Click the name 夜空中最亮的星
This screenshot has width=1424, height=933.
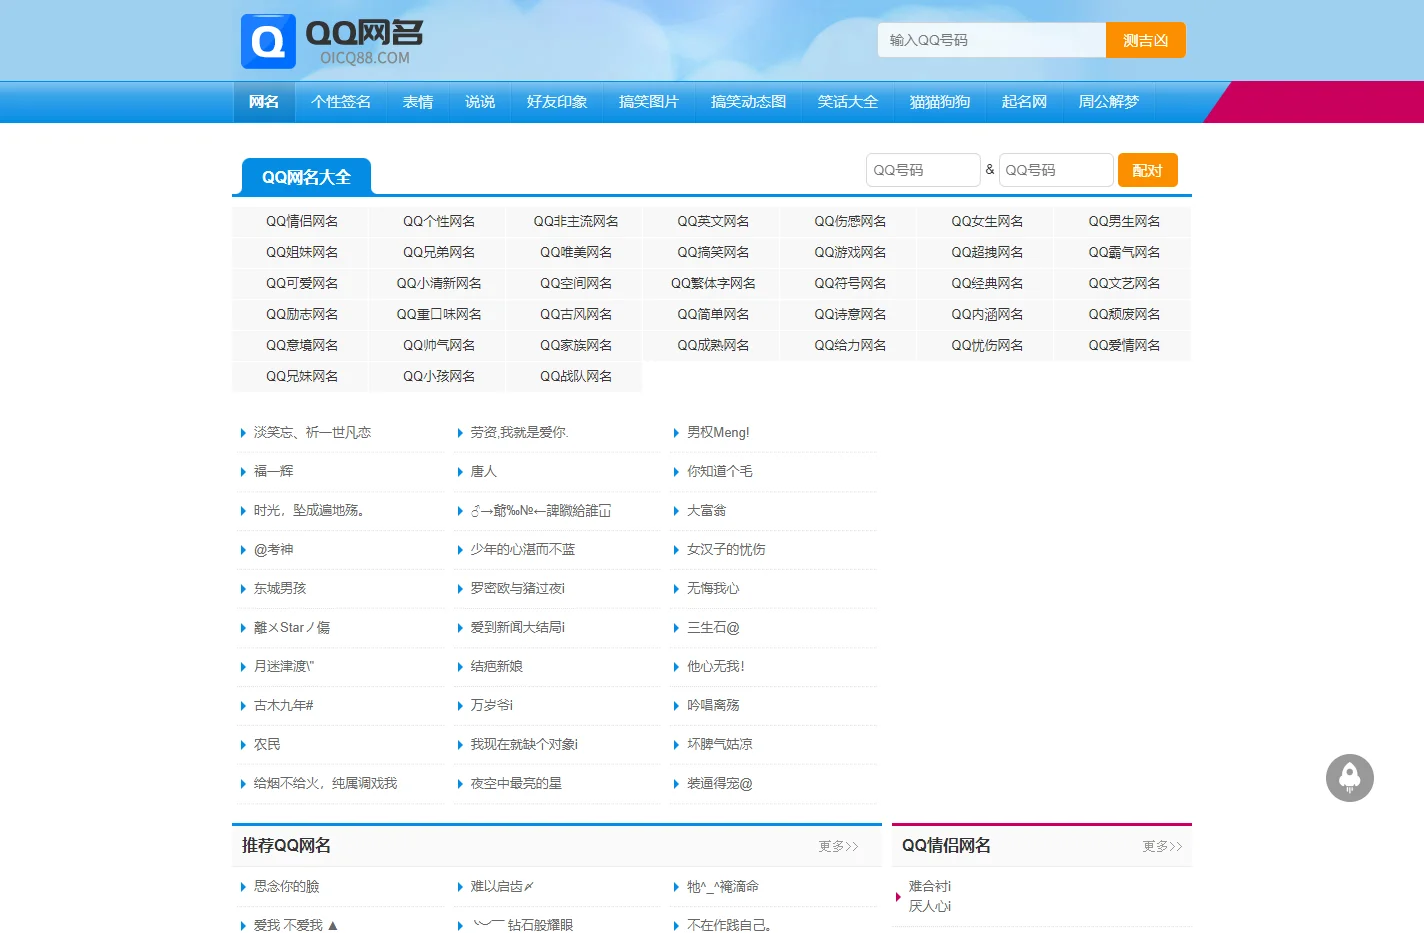click(x=516, y=783)
